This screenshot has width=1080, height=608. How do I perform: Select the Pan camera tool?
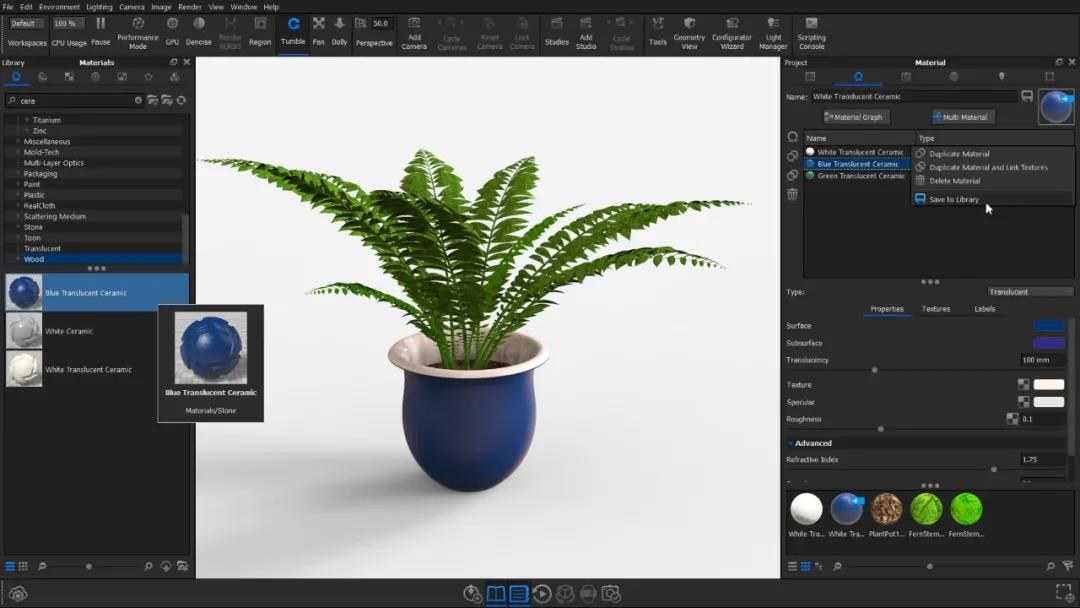(x=318, y=30)
